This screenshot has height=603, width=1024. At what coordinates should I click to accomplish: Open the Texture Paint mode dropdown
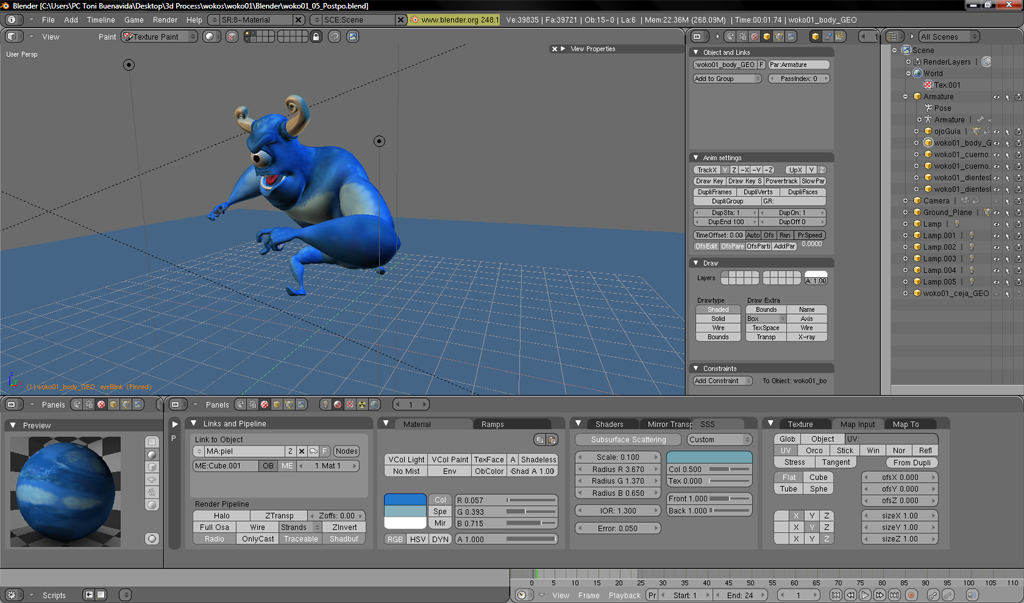point(160,37)
